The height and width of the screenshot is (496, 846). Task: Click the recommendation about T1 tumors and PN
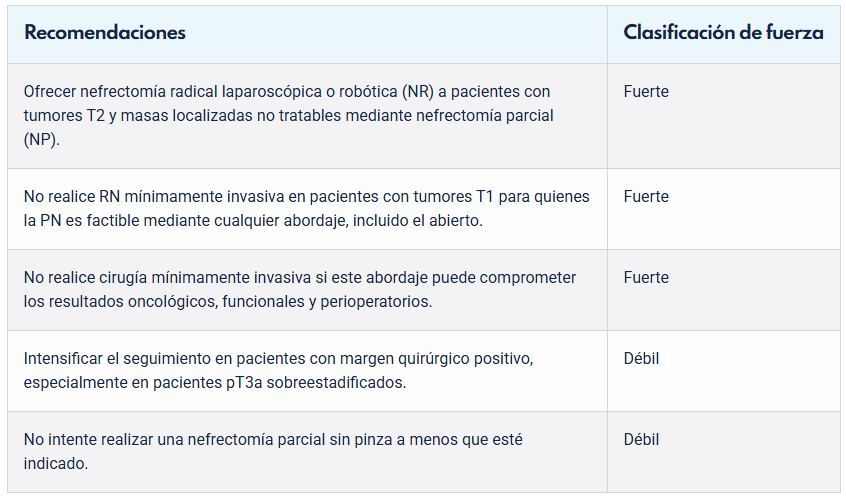[306, 208]
